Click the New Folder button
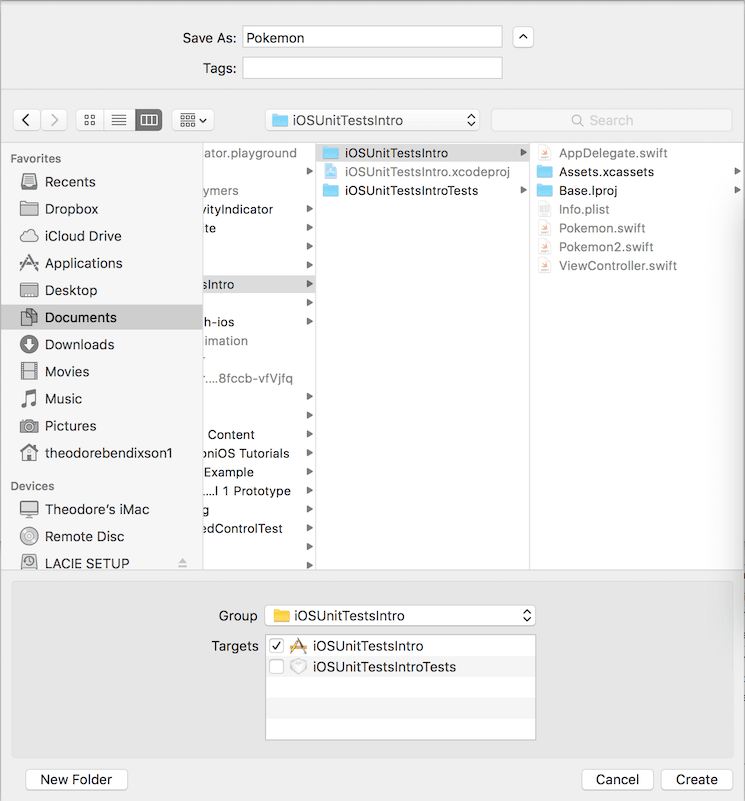745x801 pixels. (76, 780)
